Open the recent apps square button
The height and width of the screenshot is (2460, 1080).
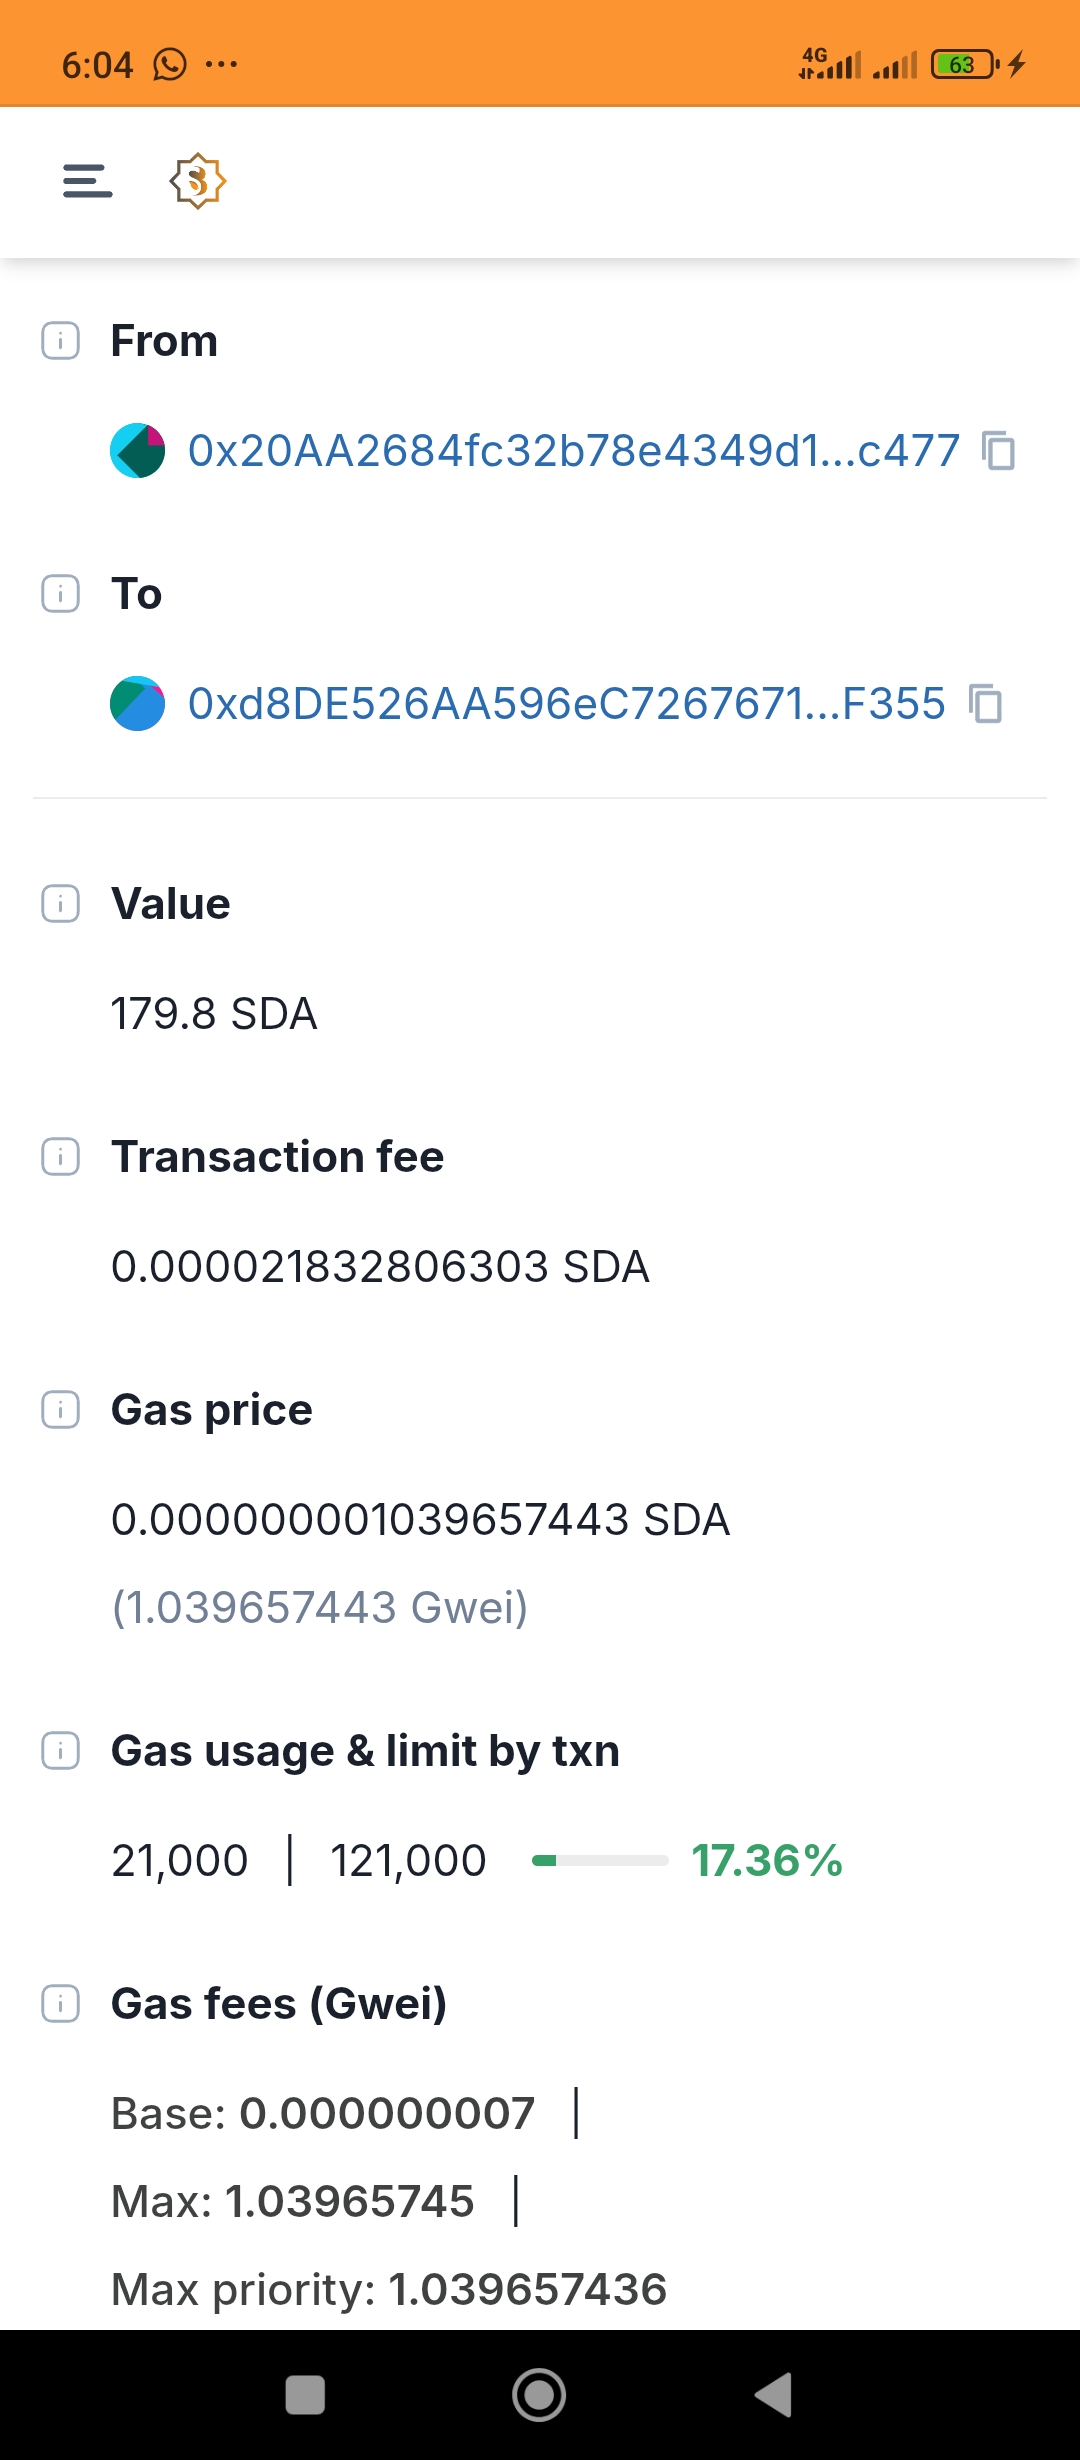pyautogui.click(x=305, y=2395)
